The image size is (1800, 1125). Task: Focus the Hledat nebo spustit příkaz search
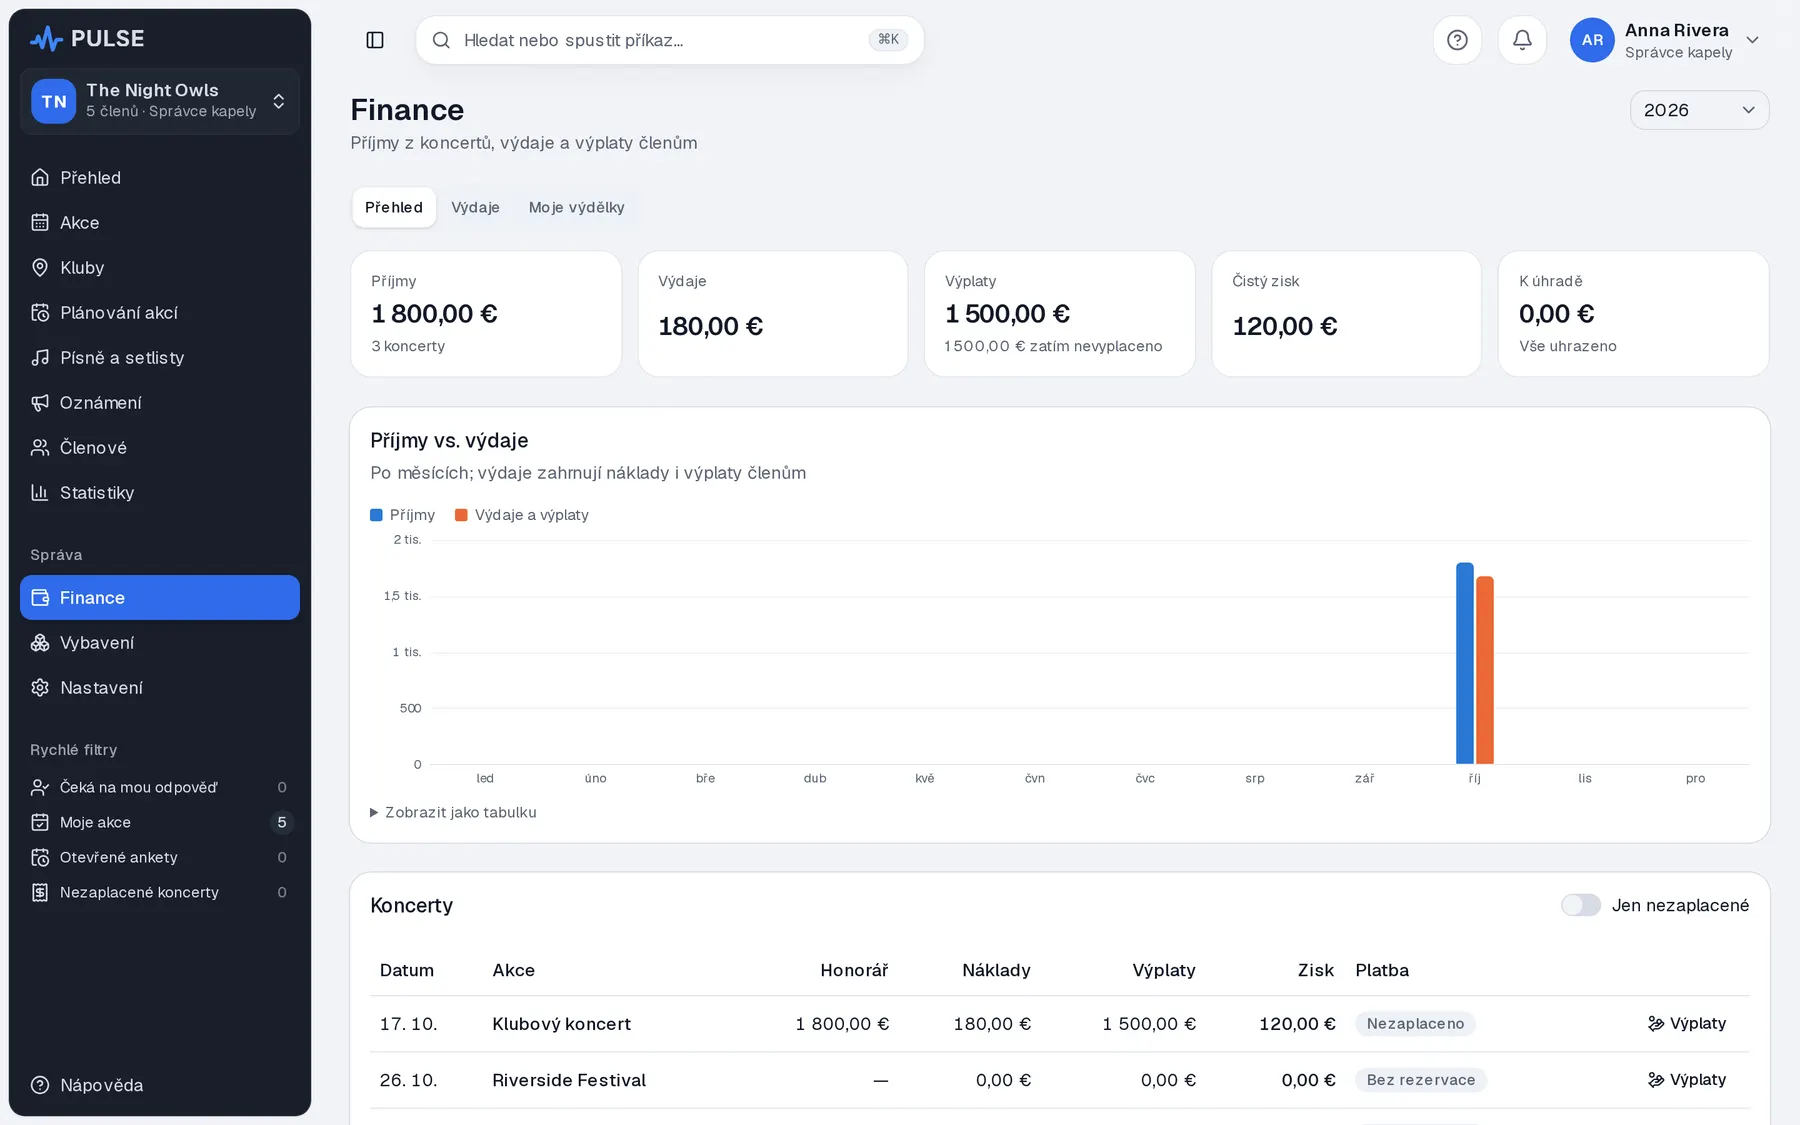tap(669, 40)
